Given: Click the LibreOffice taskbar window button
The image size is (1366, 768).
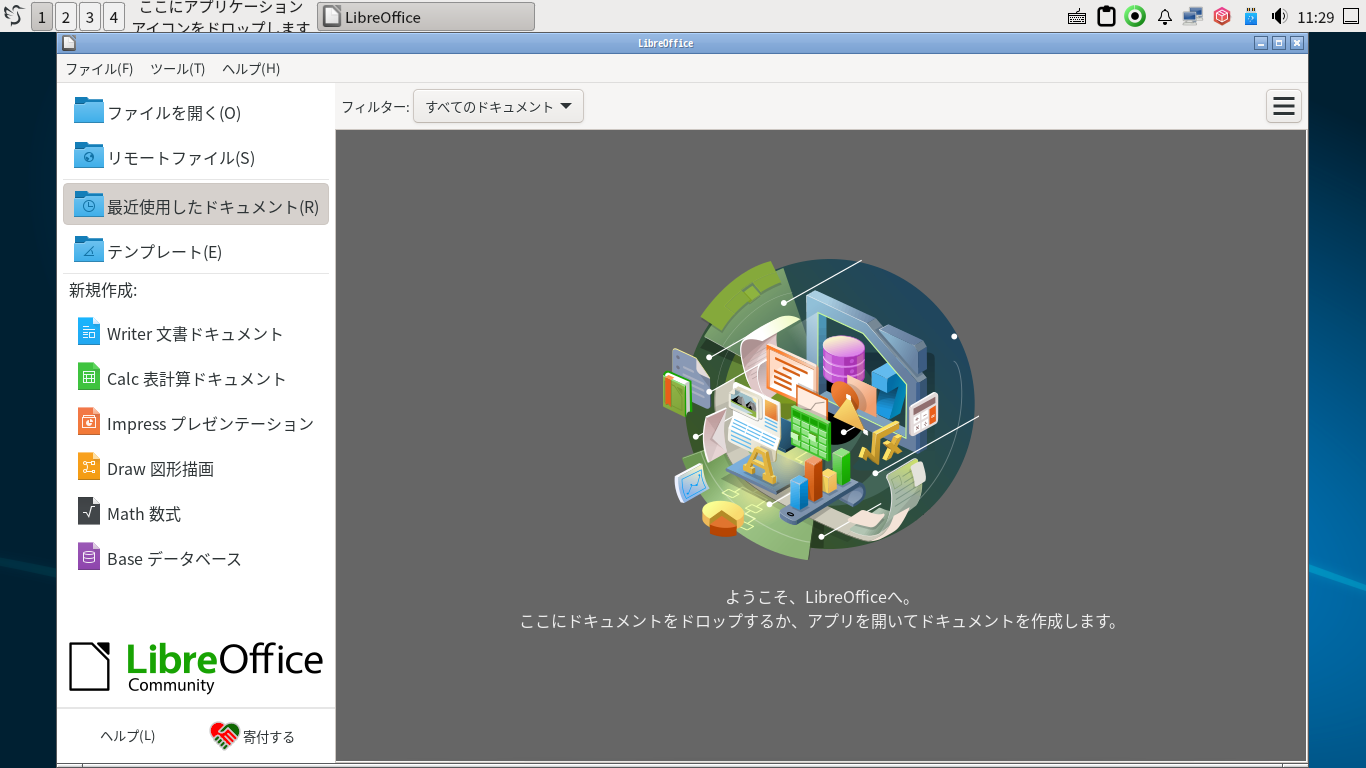Looking at the screenshot, I should tap(426, 17).
